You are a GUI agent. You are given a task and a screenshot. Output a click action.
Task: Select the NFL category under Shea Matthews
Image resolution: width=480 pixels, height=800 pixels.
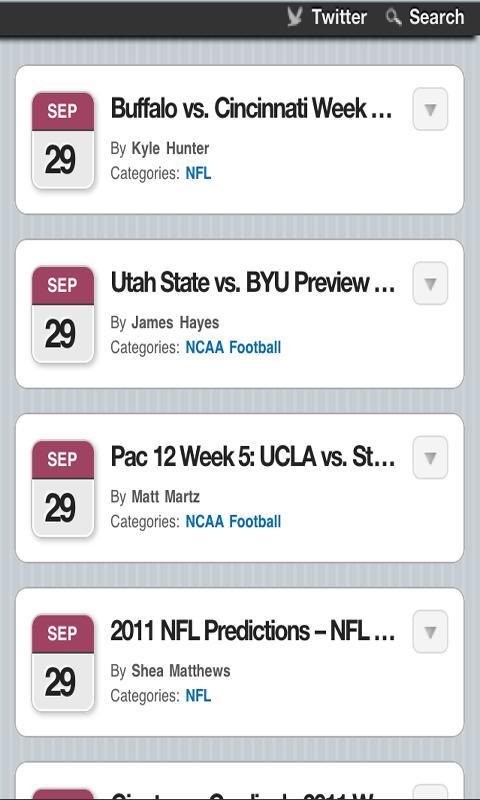pyautogui.click(x=198, y=695)
